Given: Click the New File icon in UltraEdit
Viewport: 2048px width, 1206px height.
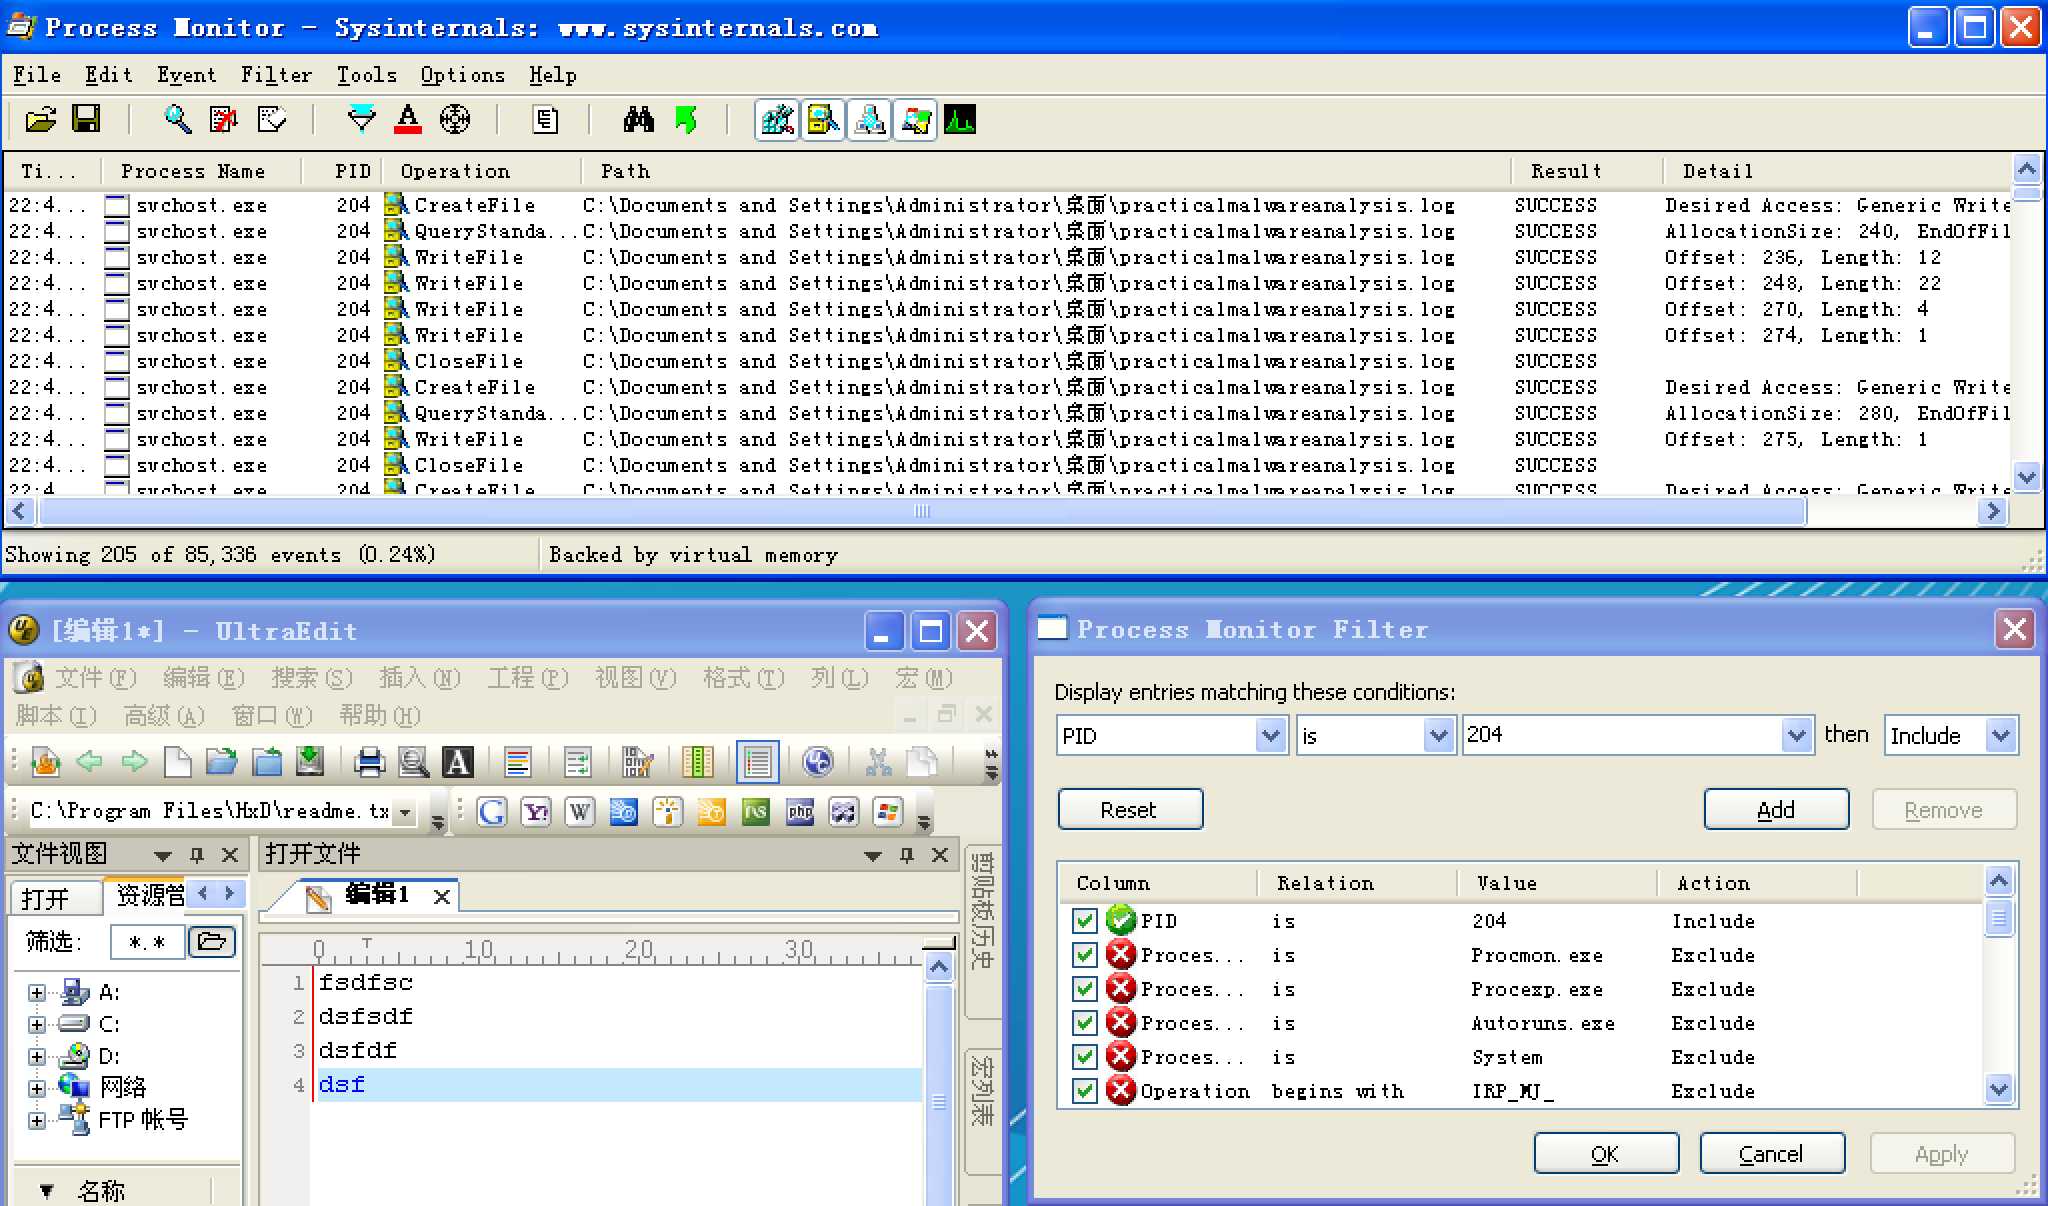Looking at the screenshot, I should click(177, 762).
